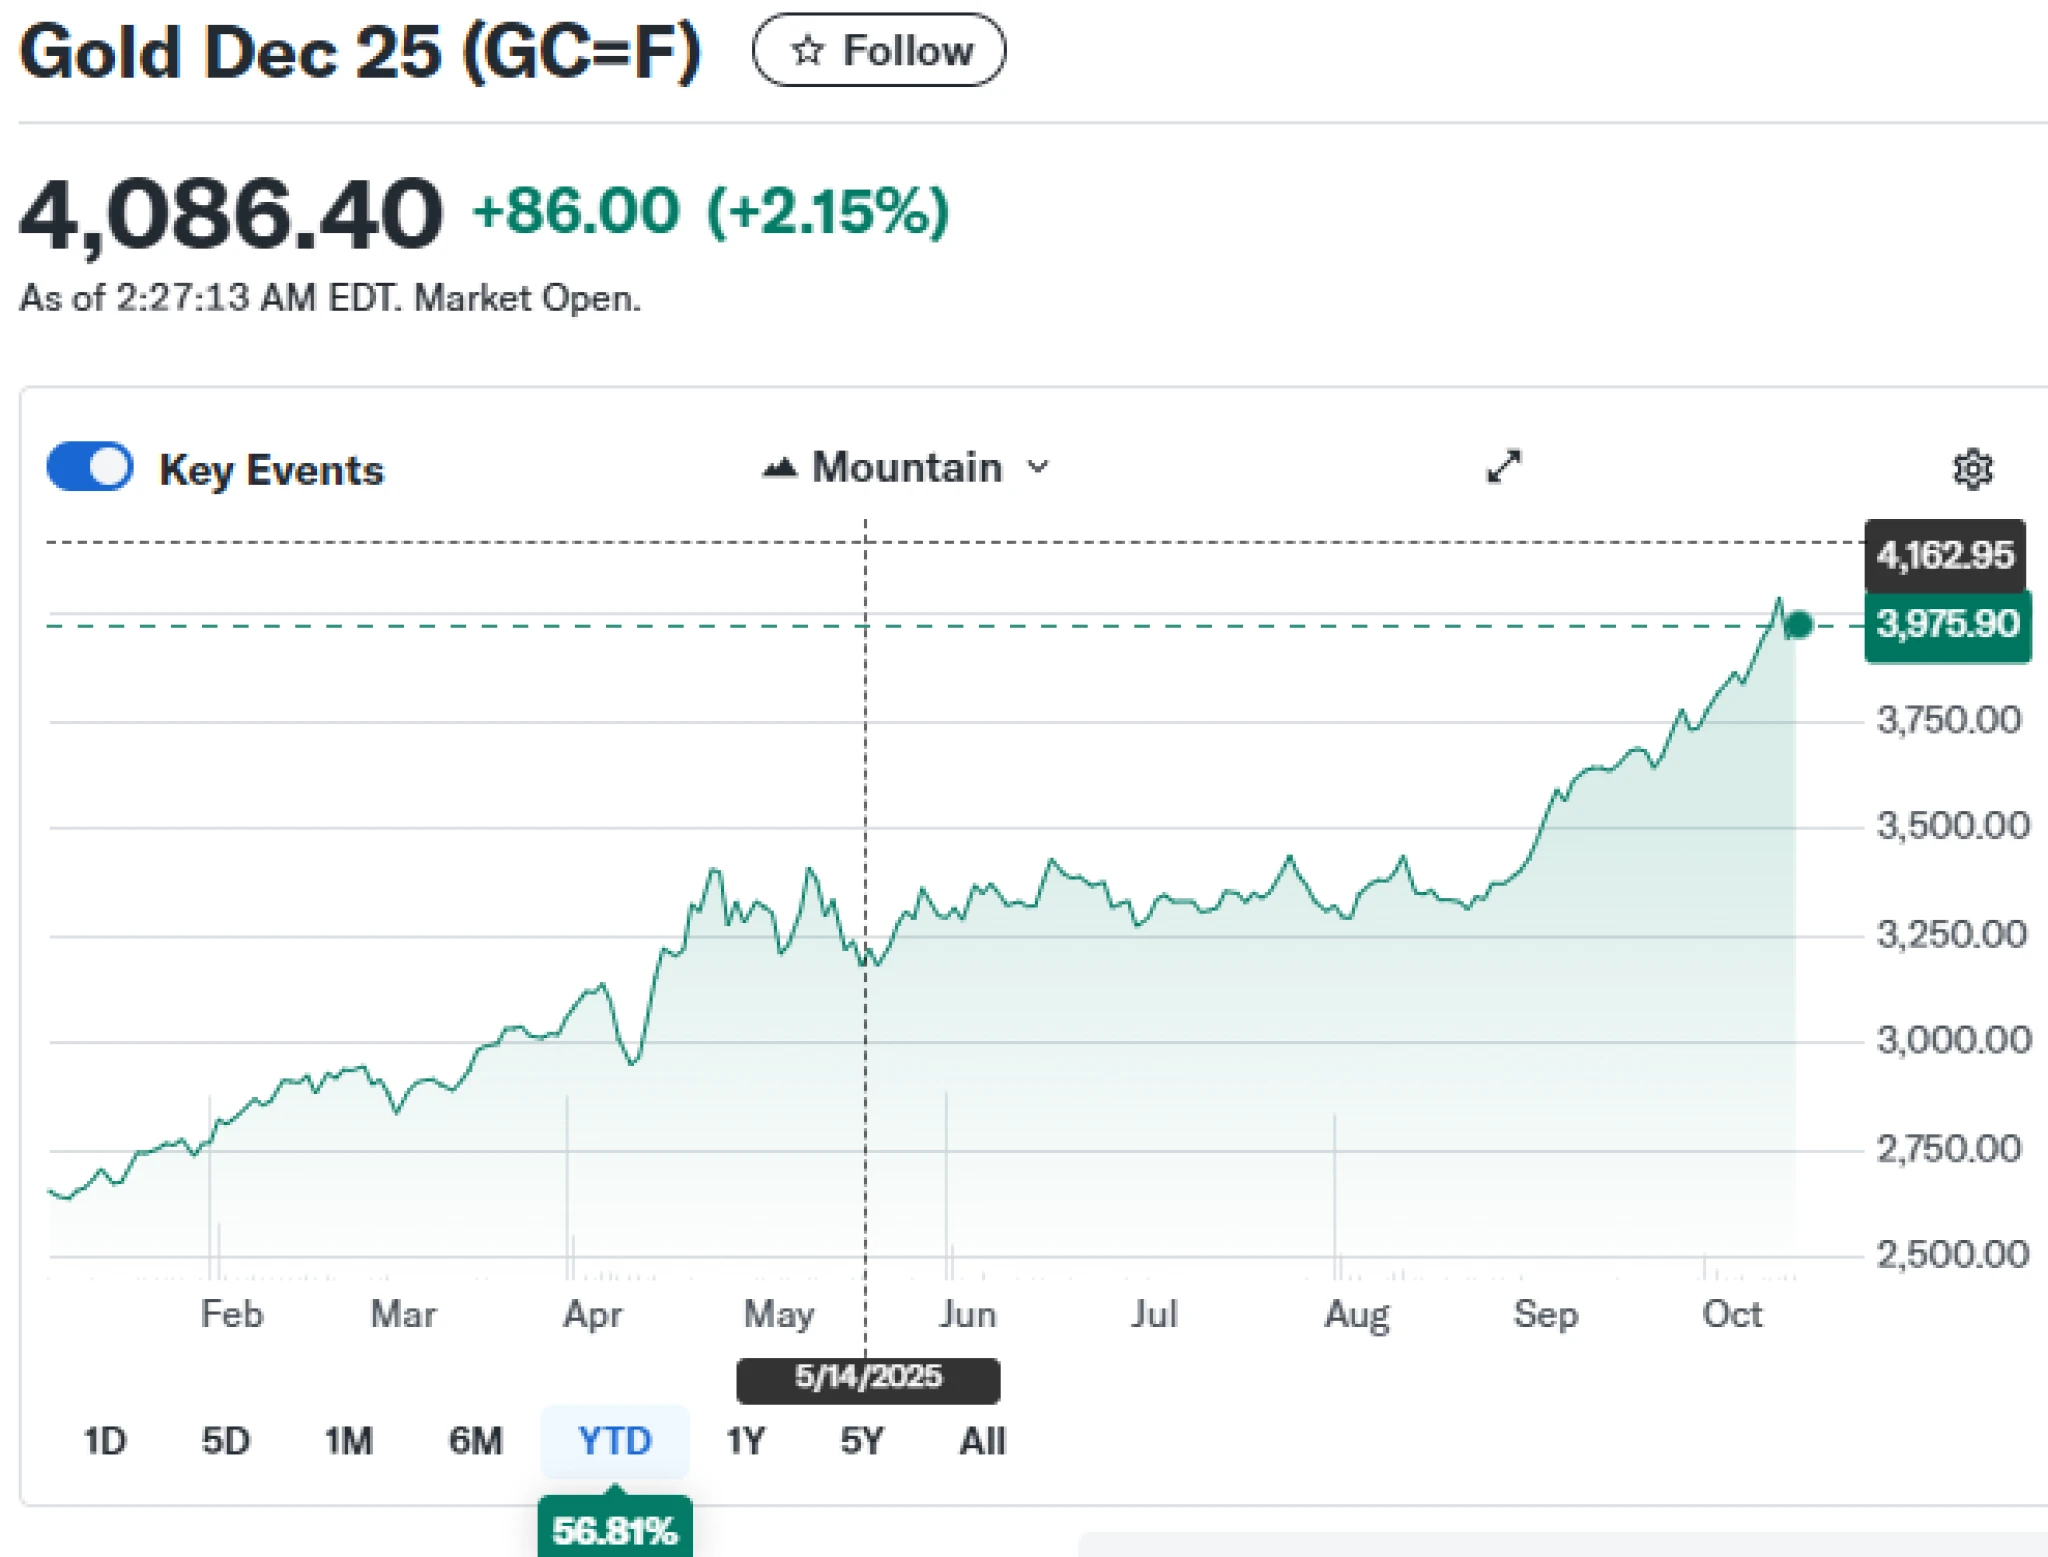Select the YTD range tab
Screen dimensions: 2048x1557
[614, 1441]
